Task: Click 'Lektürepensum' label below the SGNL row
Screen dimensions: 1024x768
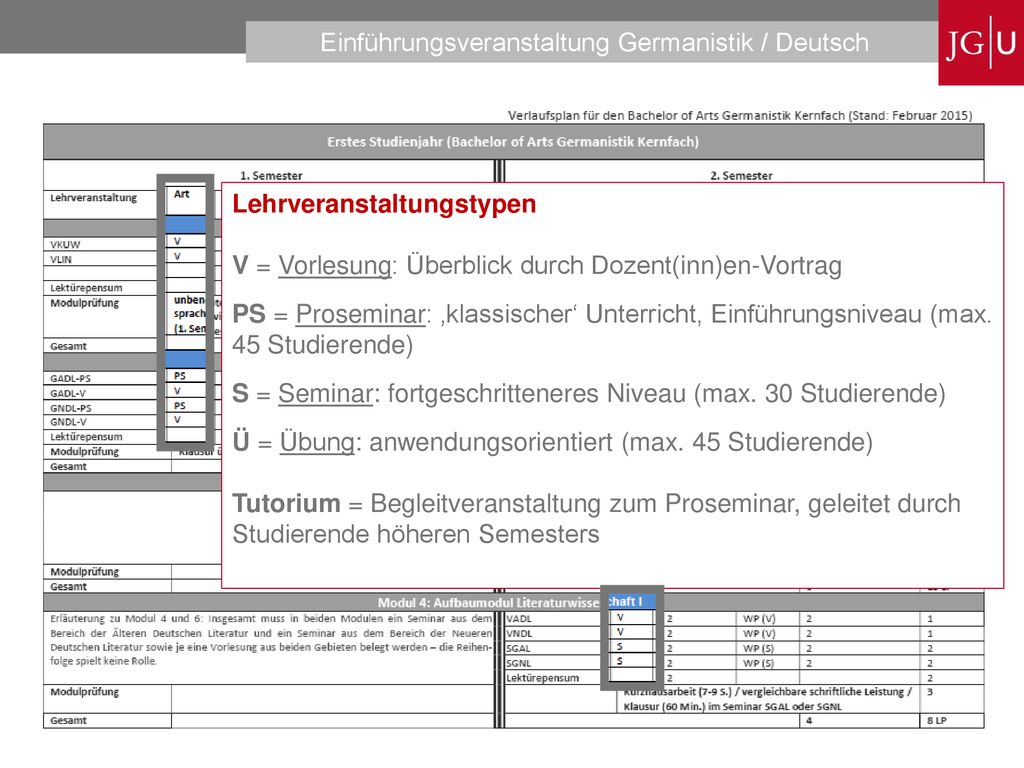Action: 543,679
